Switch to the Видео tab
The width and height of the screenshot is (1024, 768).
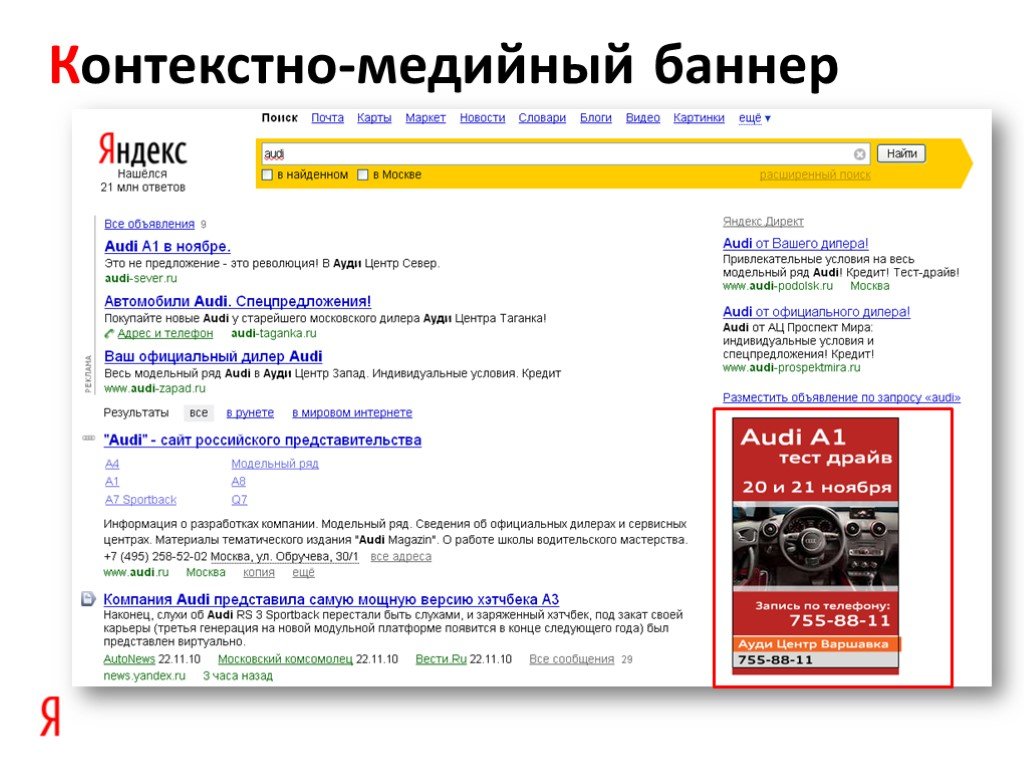pyautogui.click(x=643, y=118)
